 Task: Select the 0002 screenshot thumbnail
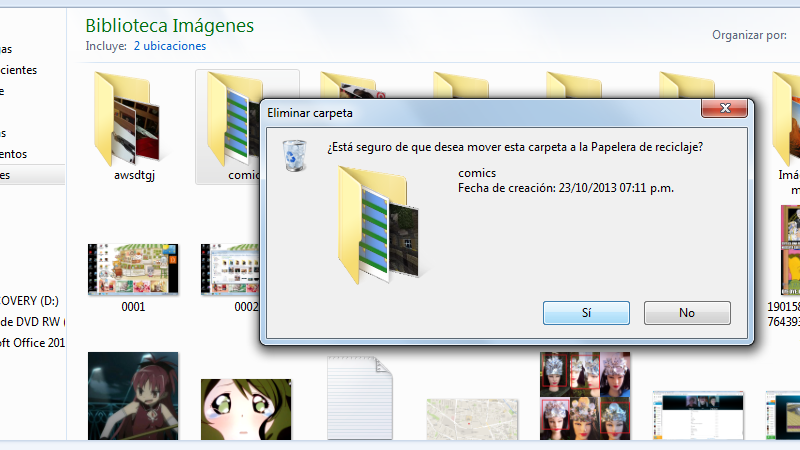click(230, 269)
